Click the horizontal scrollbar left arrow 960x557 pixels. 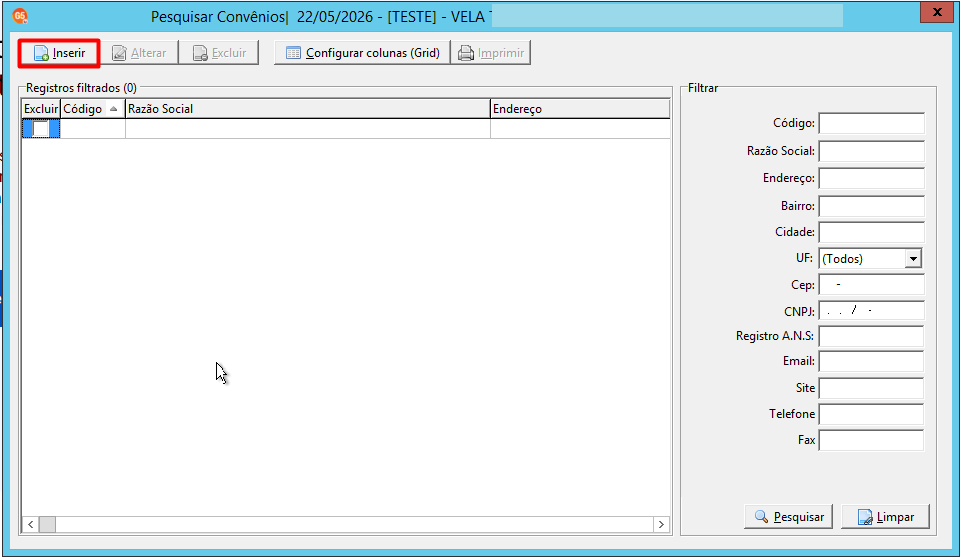click(x=31, y=525)
